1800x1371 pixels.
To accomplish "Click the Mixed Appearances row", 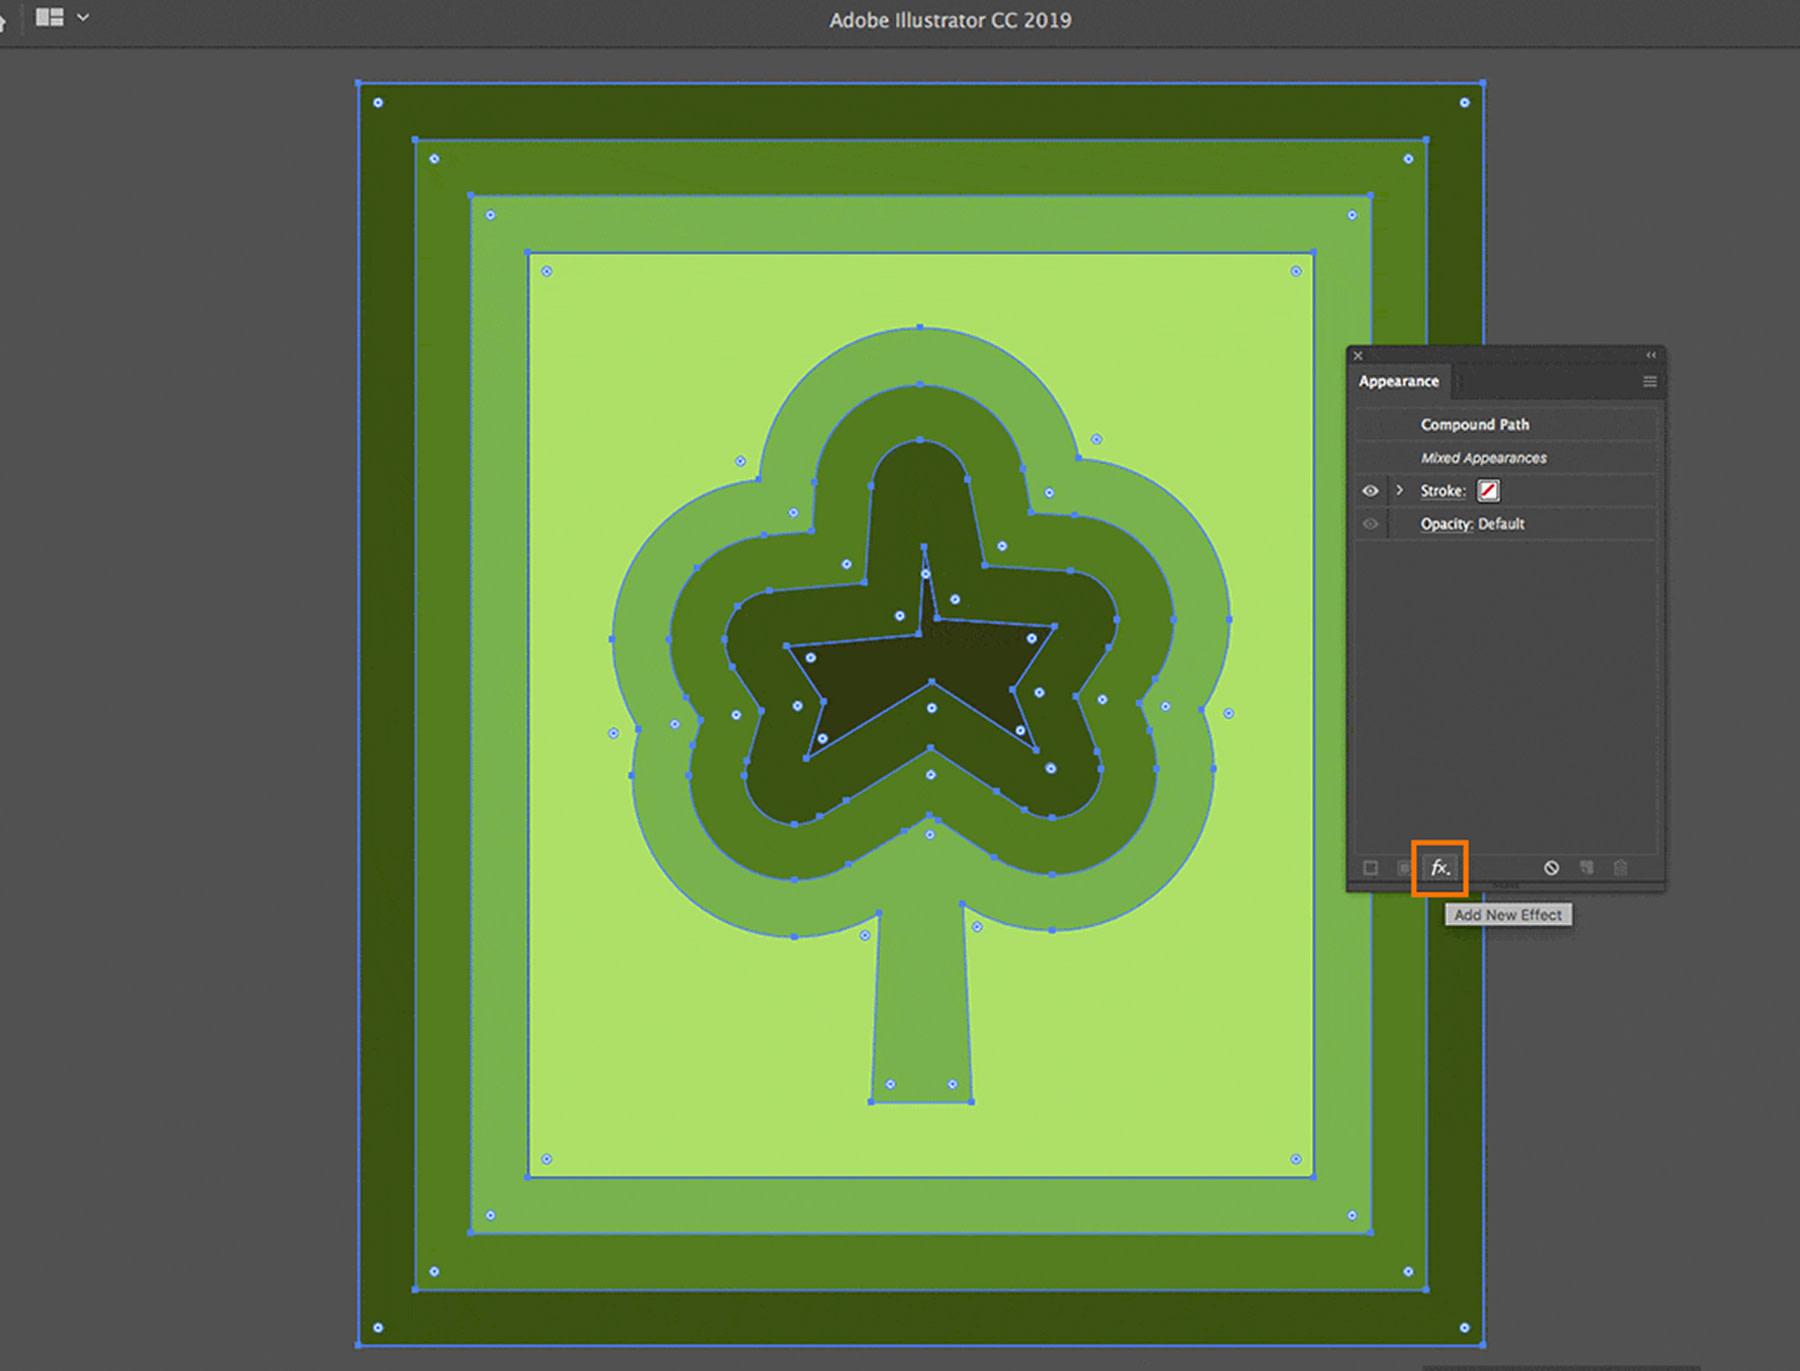I will coord(1505,458).
